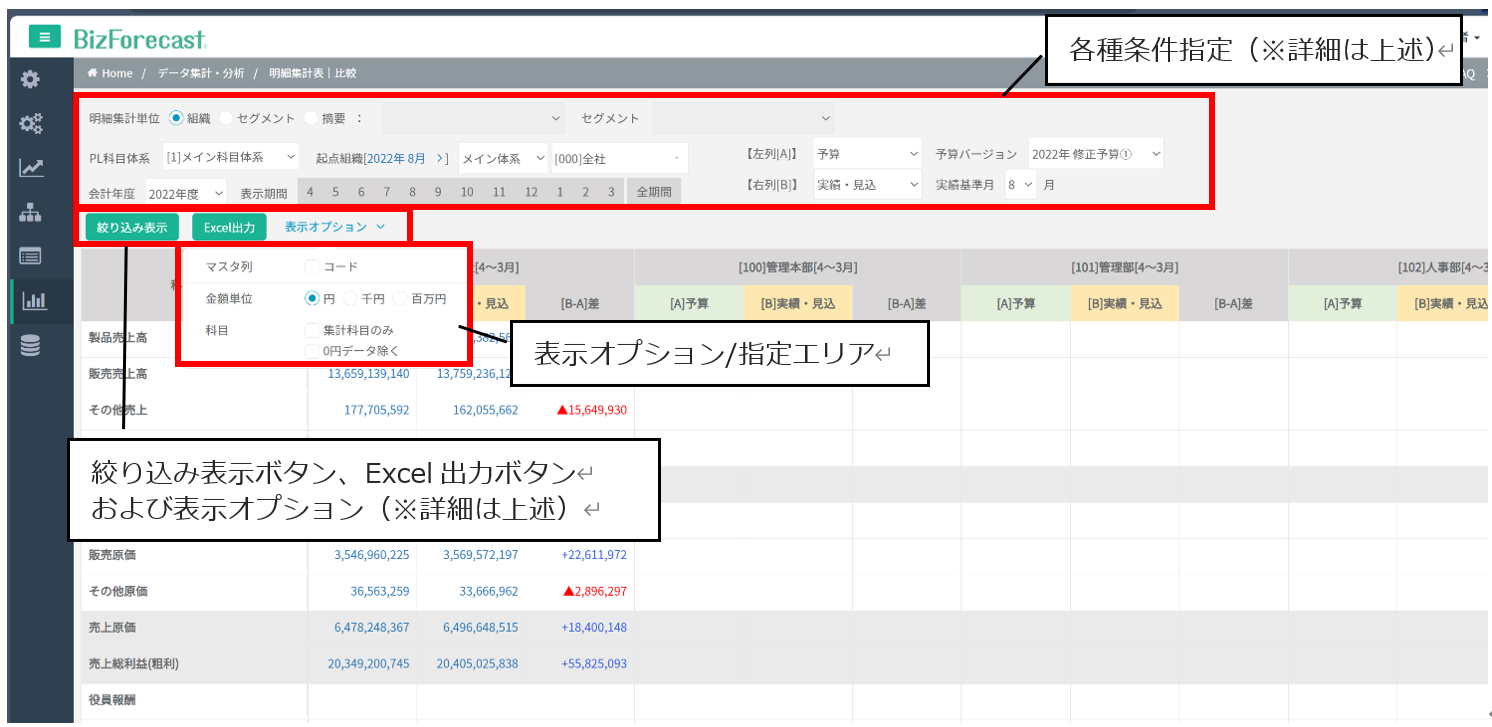Image resolution: width=1492 pixels, height=727 pixels.
Task: Select the bar chart sidebar icon
Action: 34,300
